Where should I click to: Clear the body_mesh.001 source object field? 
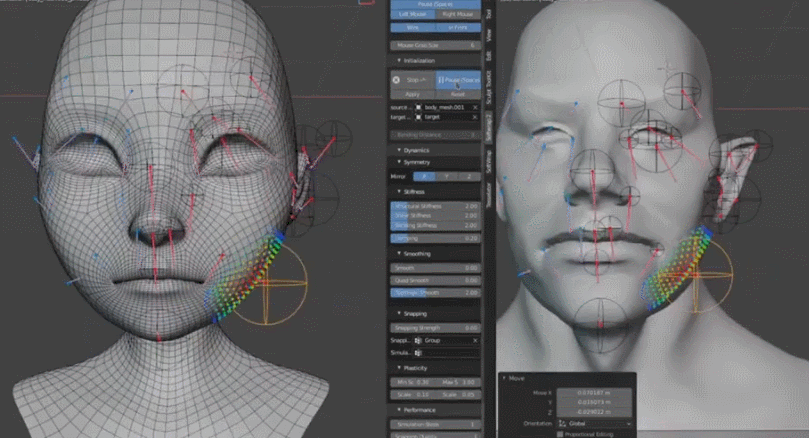475,107
